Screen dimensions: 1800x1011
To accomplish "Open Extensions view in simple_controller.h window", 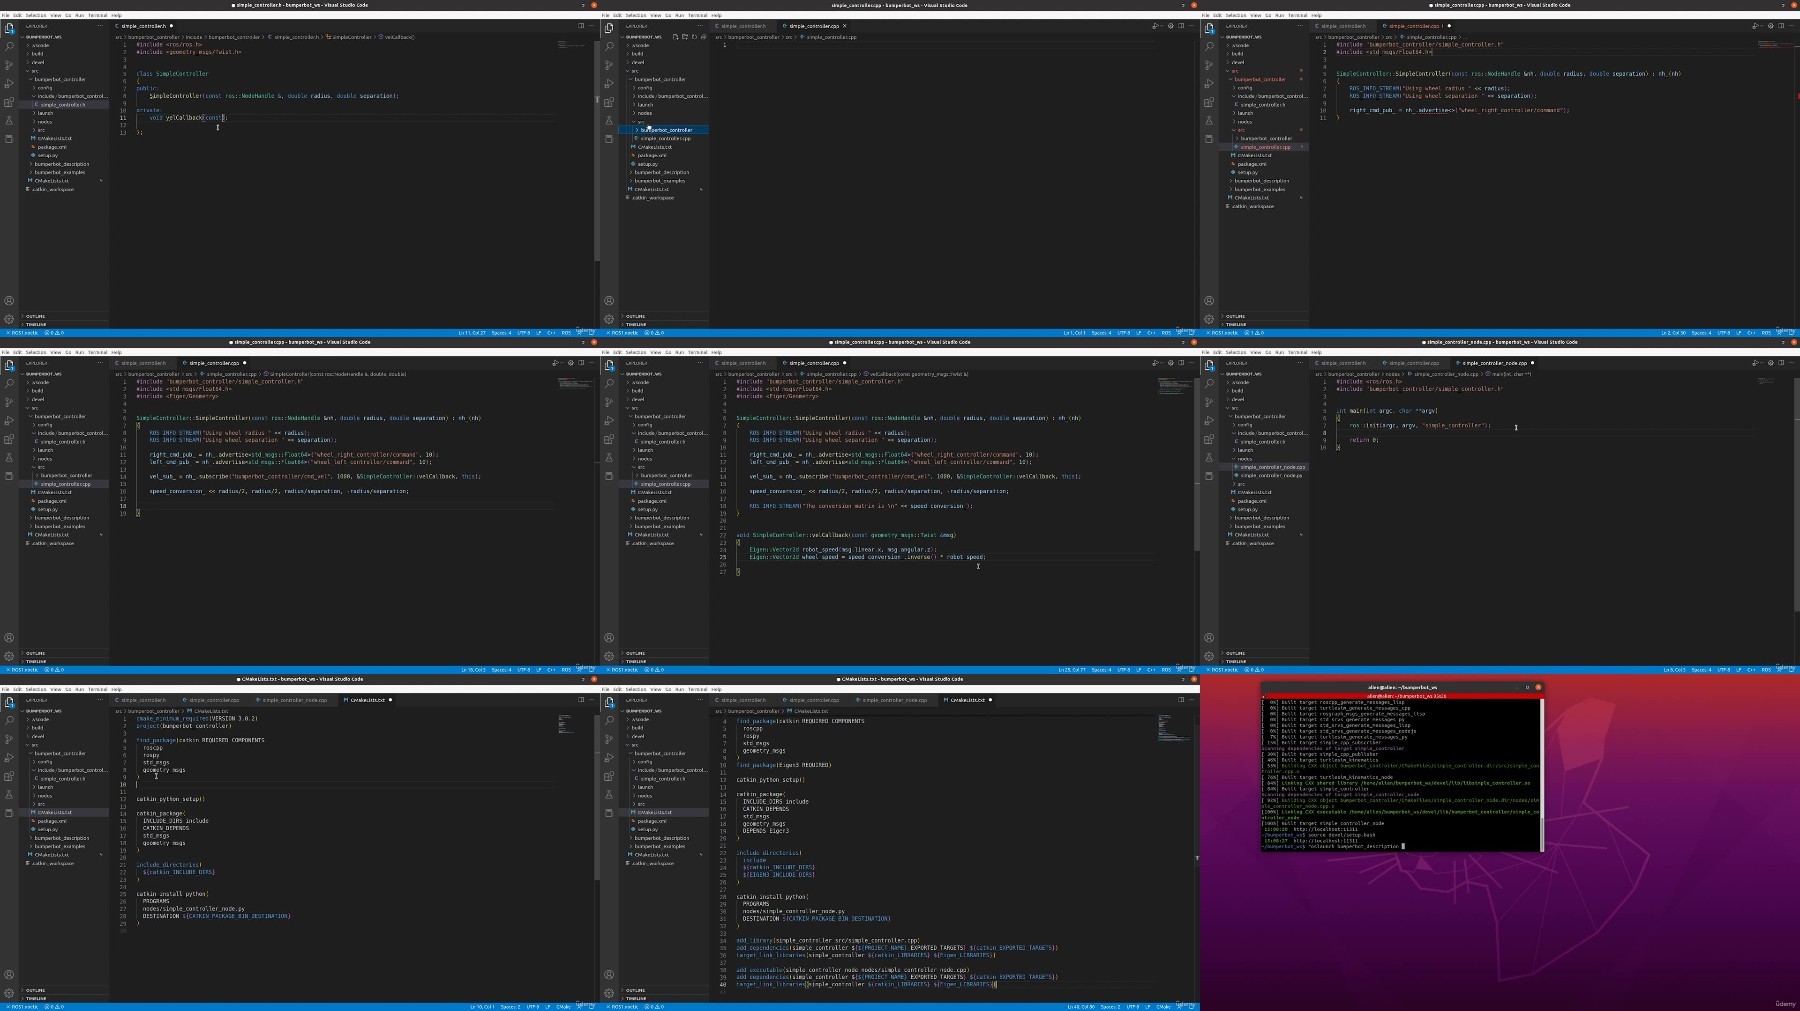I will coord(9,102).
